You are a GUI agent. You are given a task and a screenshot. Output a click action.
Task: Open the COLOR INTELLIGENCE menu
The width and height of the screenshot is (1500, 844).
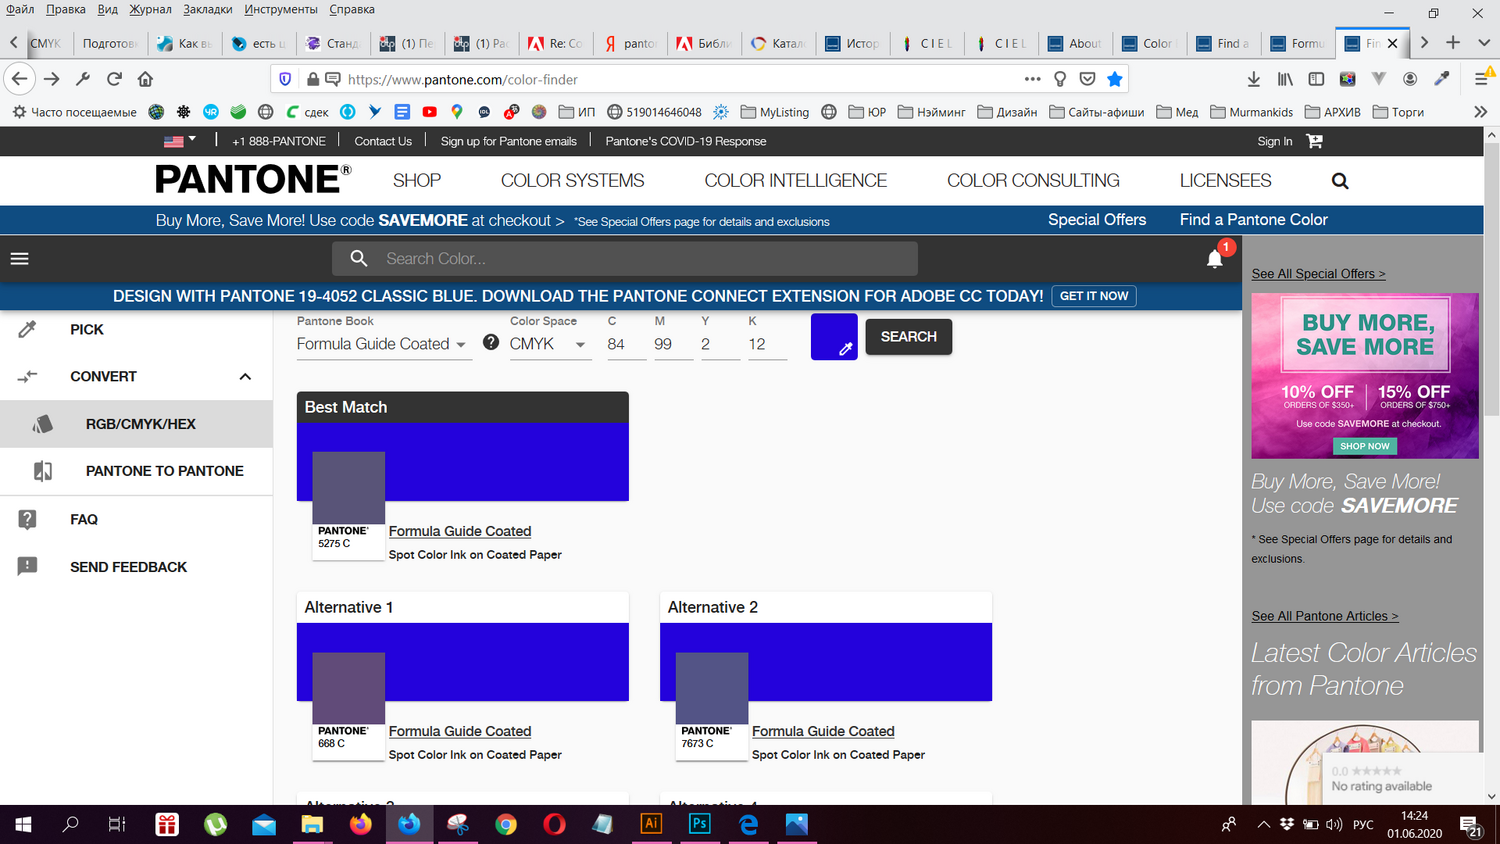click(x=796, y=181)
